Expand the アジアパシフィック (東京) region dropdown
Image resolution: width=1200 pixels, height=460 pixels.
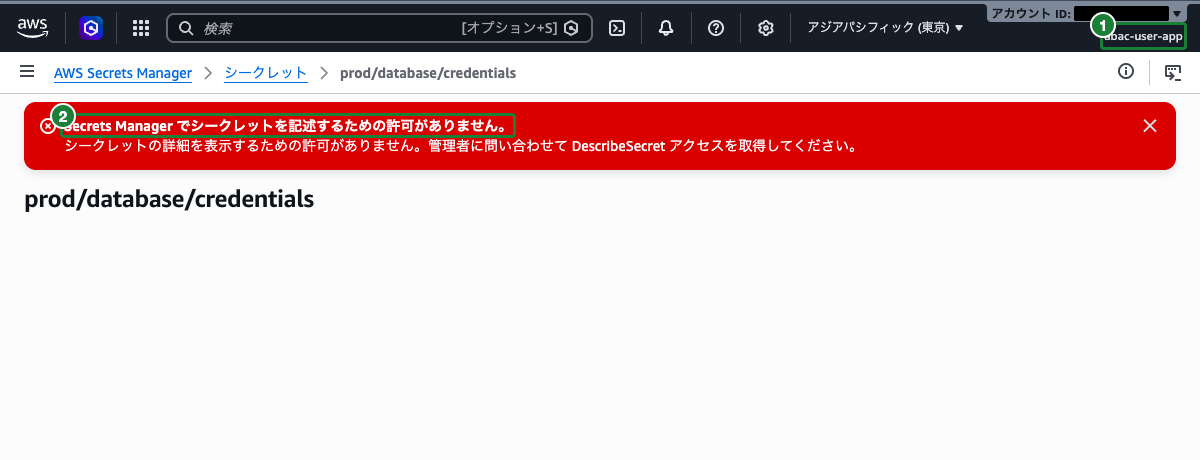point(885,28)
